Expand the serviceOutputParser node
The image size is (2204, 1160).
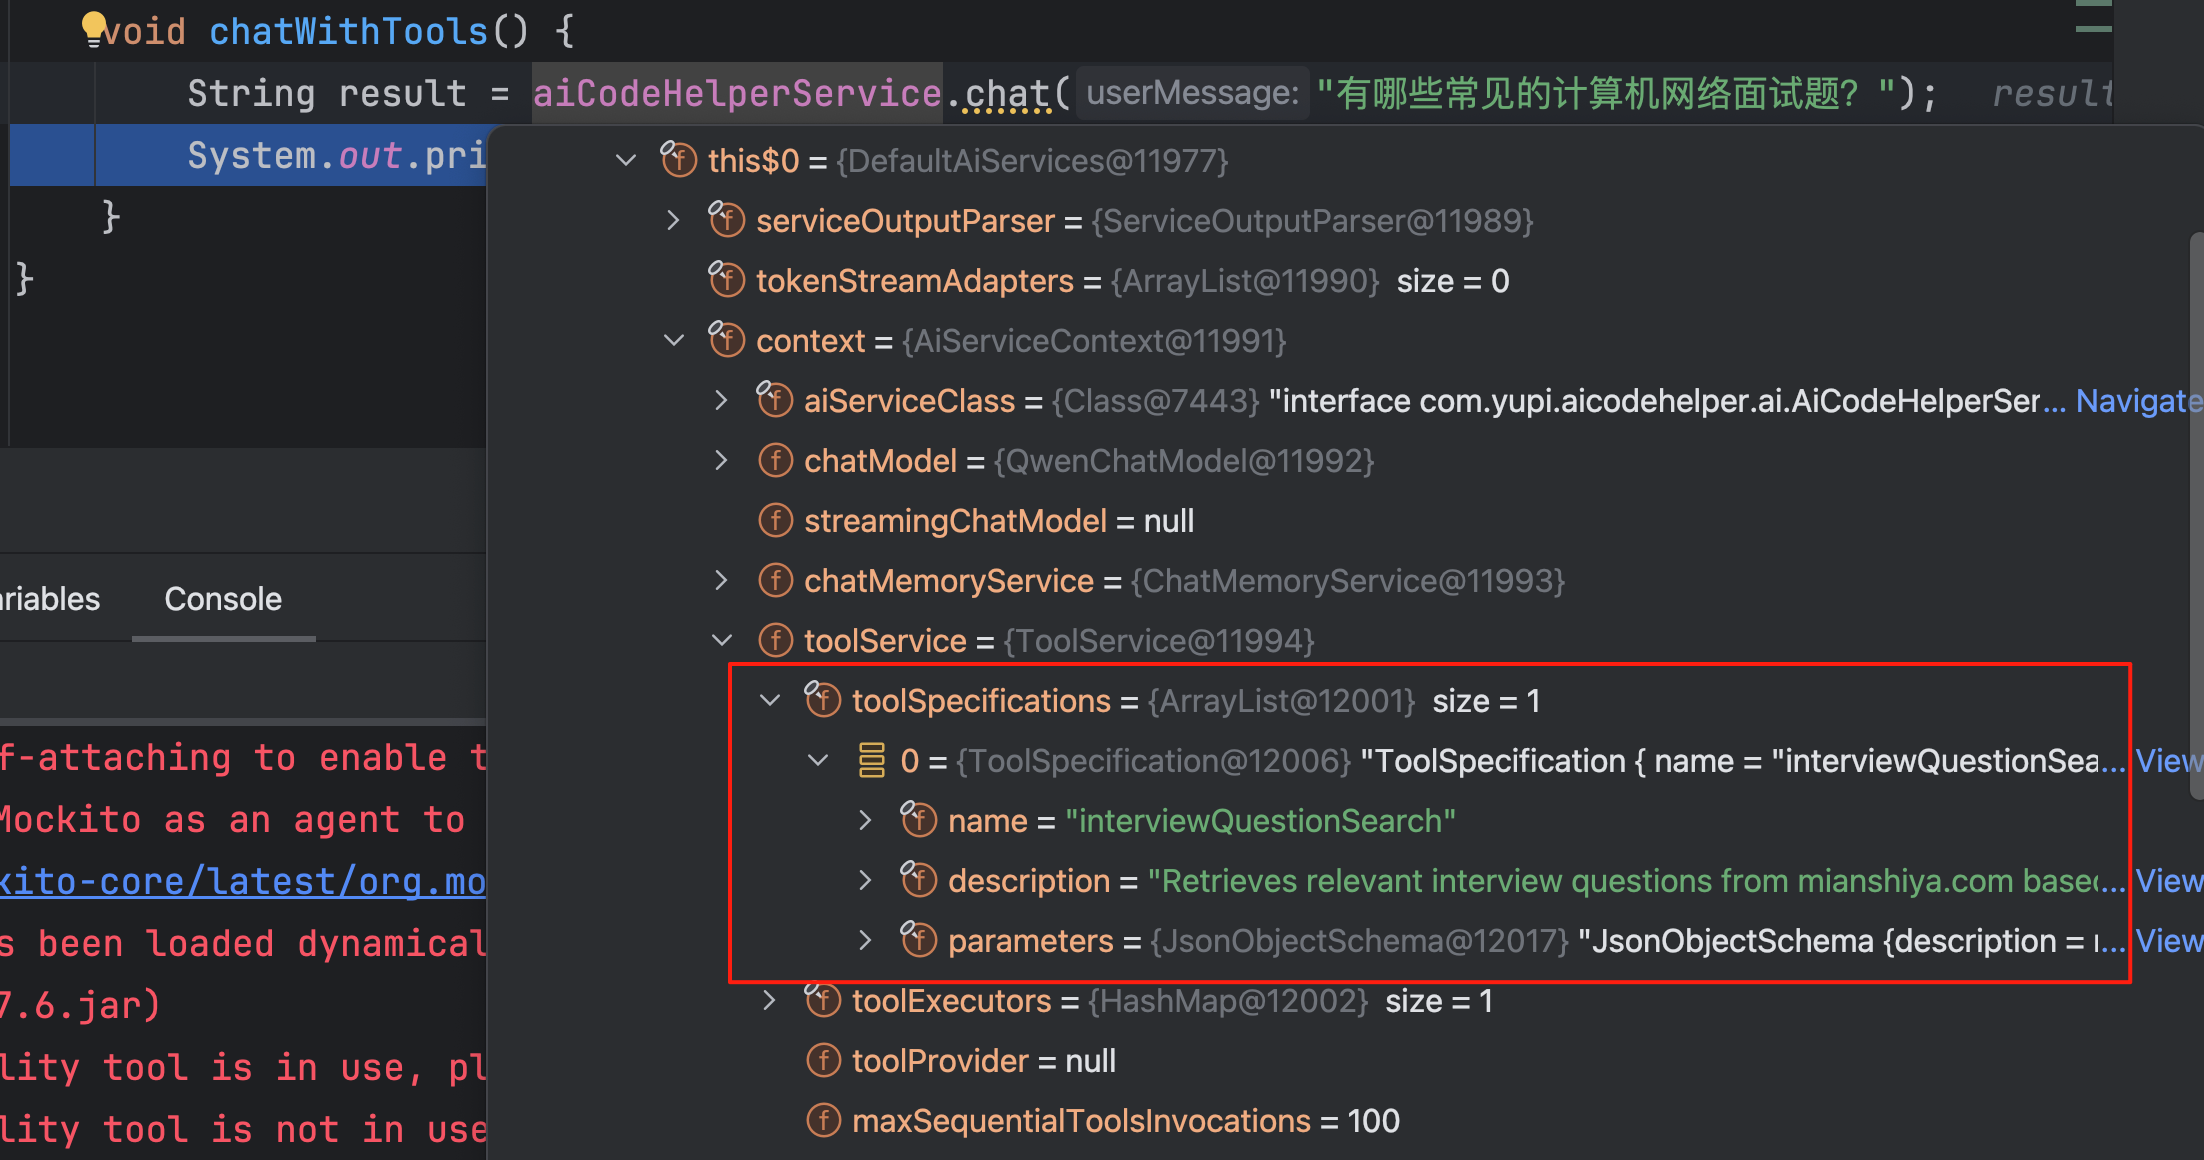click(x=674, y=221)
